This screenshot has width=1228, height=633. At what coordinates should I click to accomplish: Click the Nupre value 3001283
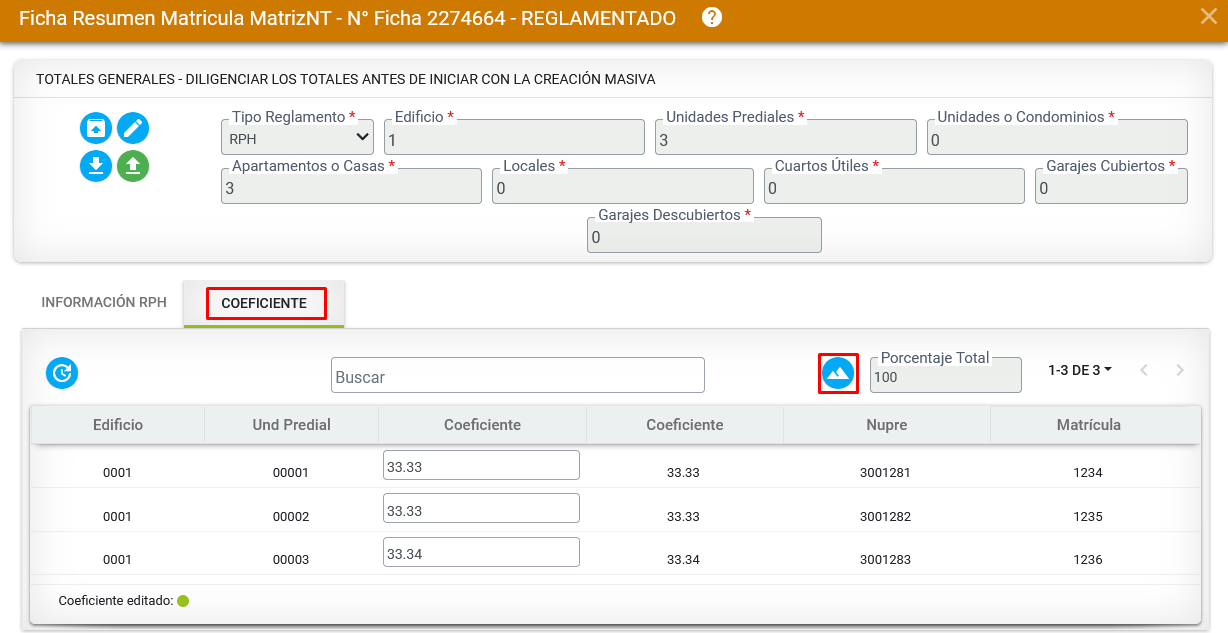click(885, 560)
